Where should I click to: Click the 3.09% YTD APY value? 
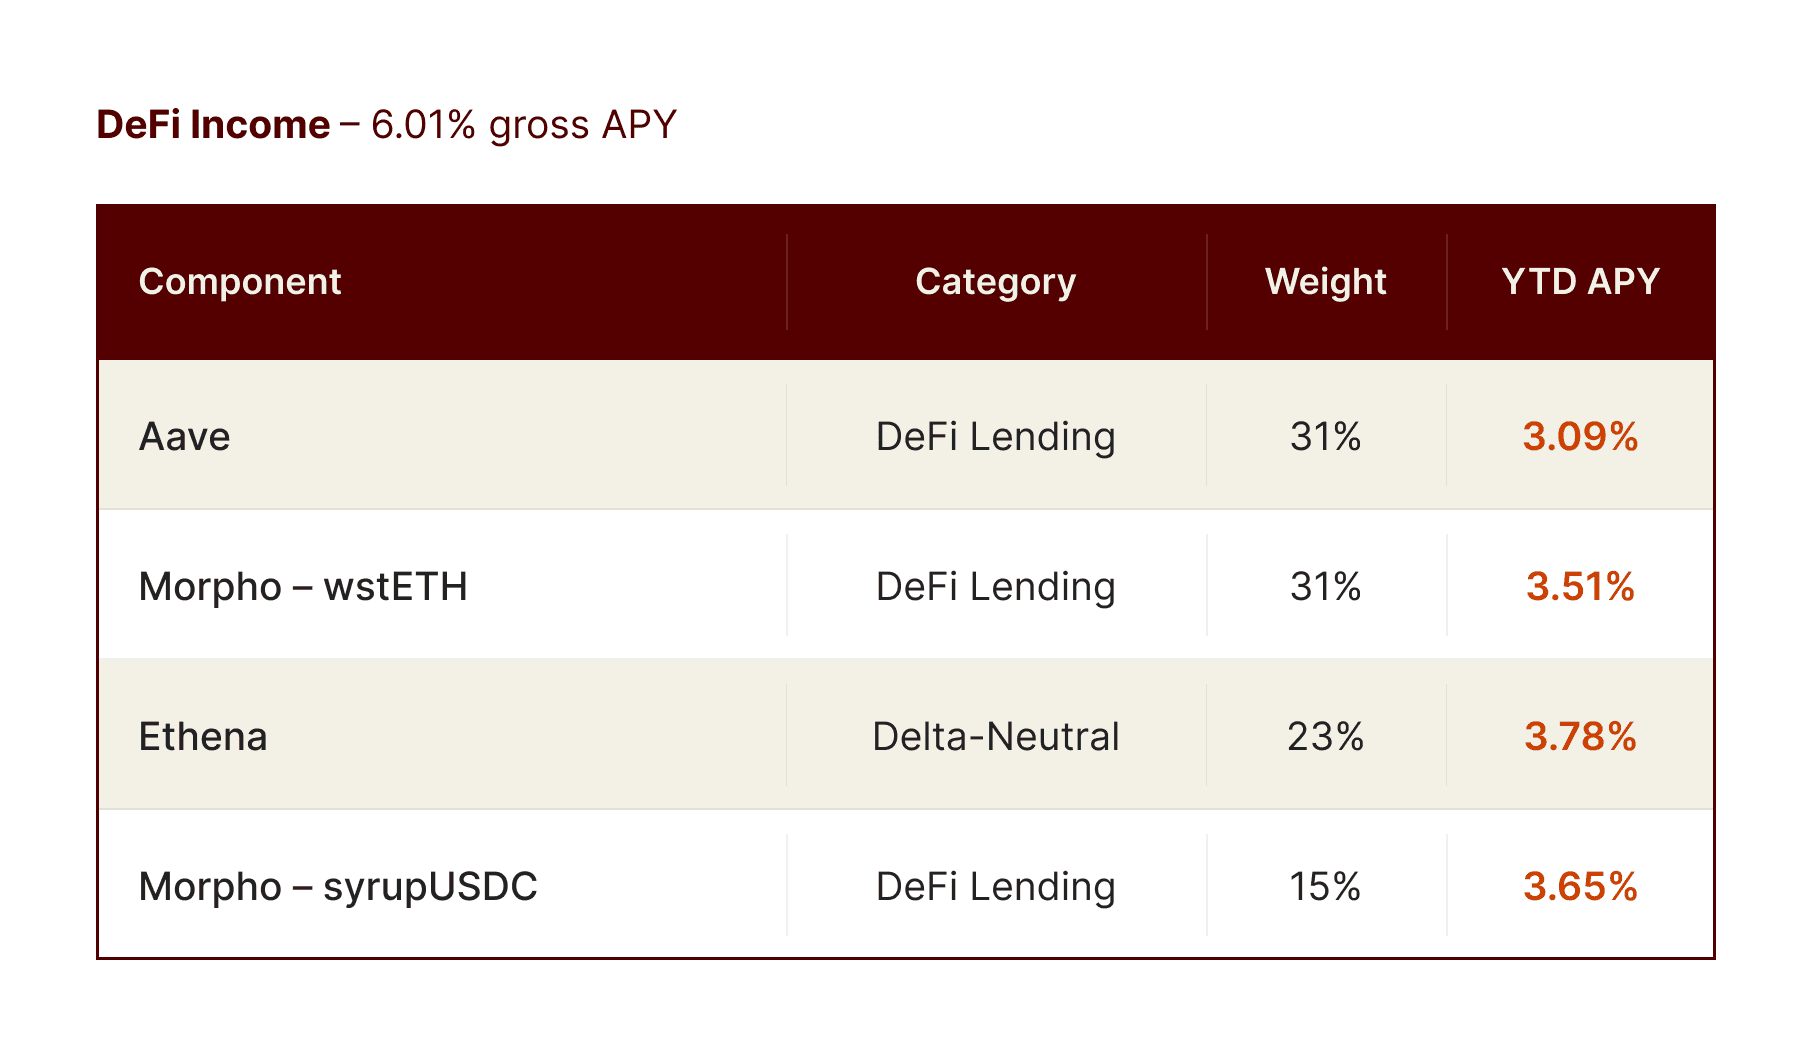pyautogui.click(x=1581, y=437)
